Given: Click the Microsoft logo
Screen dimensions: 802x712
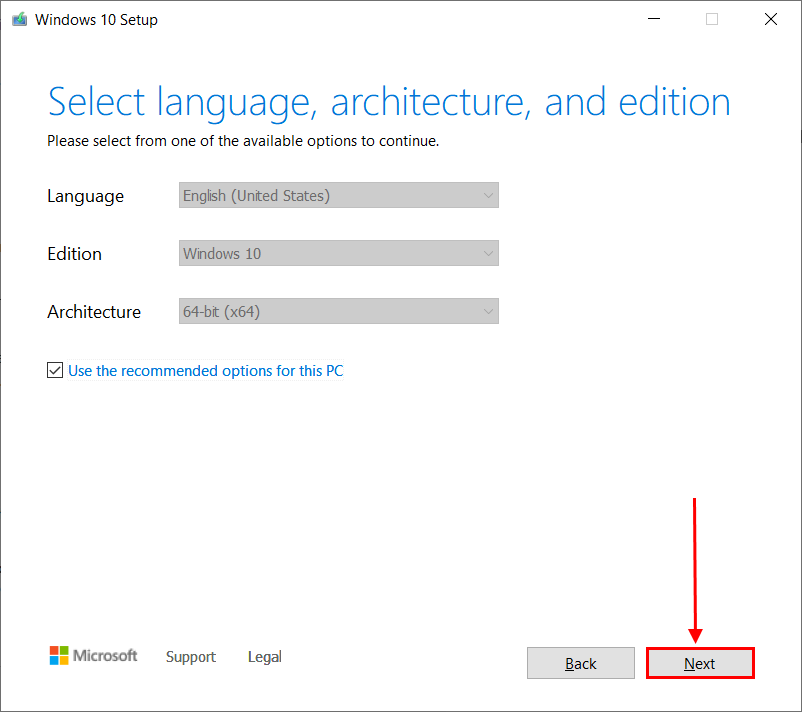Looking at the screenshot, I should pyautogui.click(x=94, y=655).
